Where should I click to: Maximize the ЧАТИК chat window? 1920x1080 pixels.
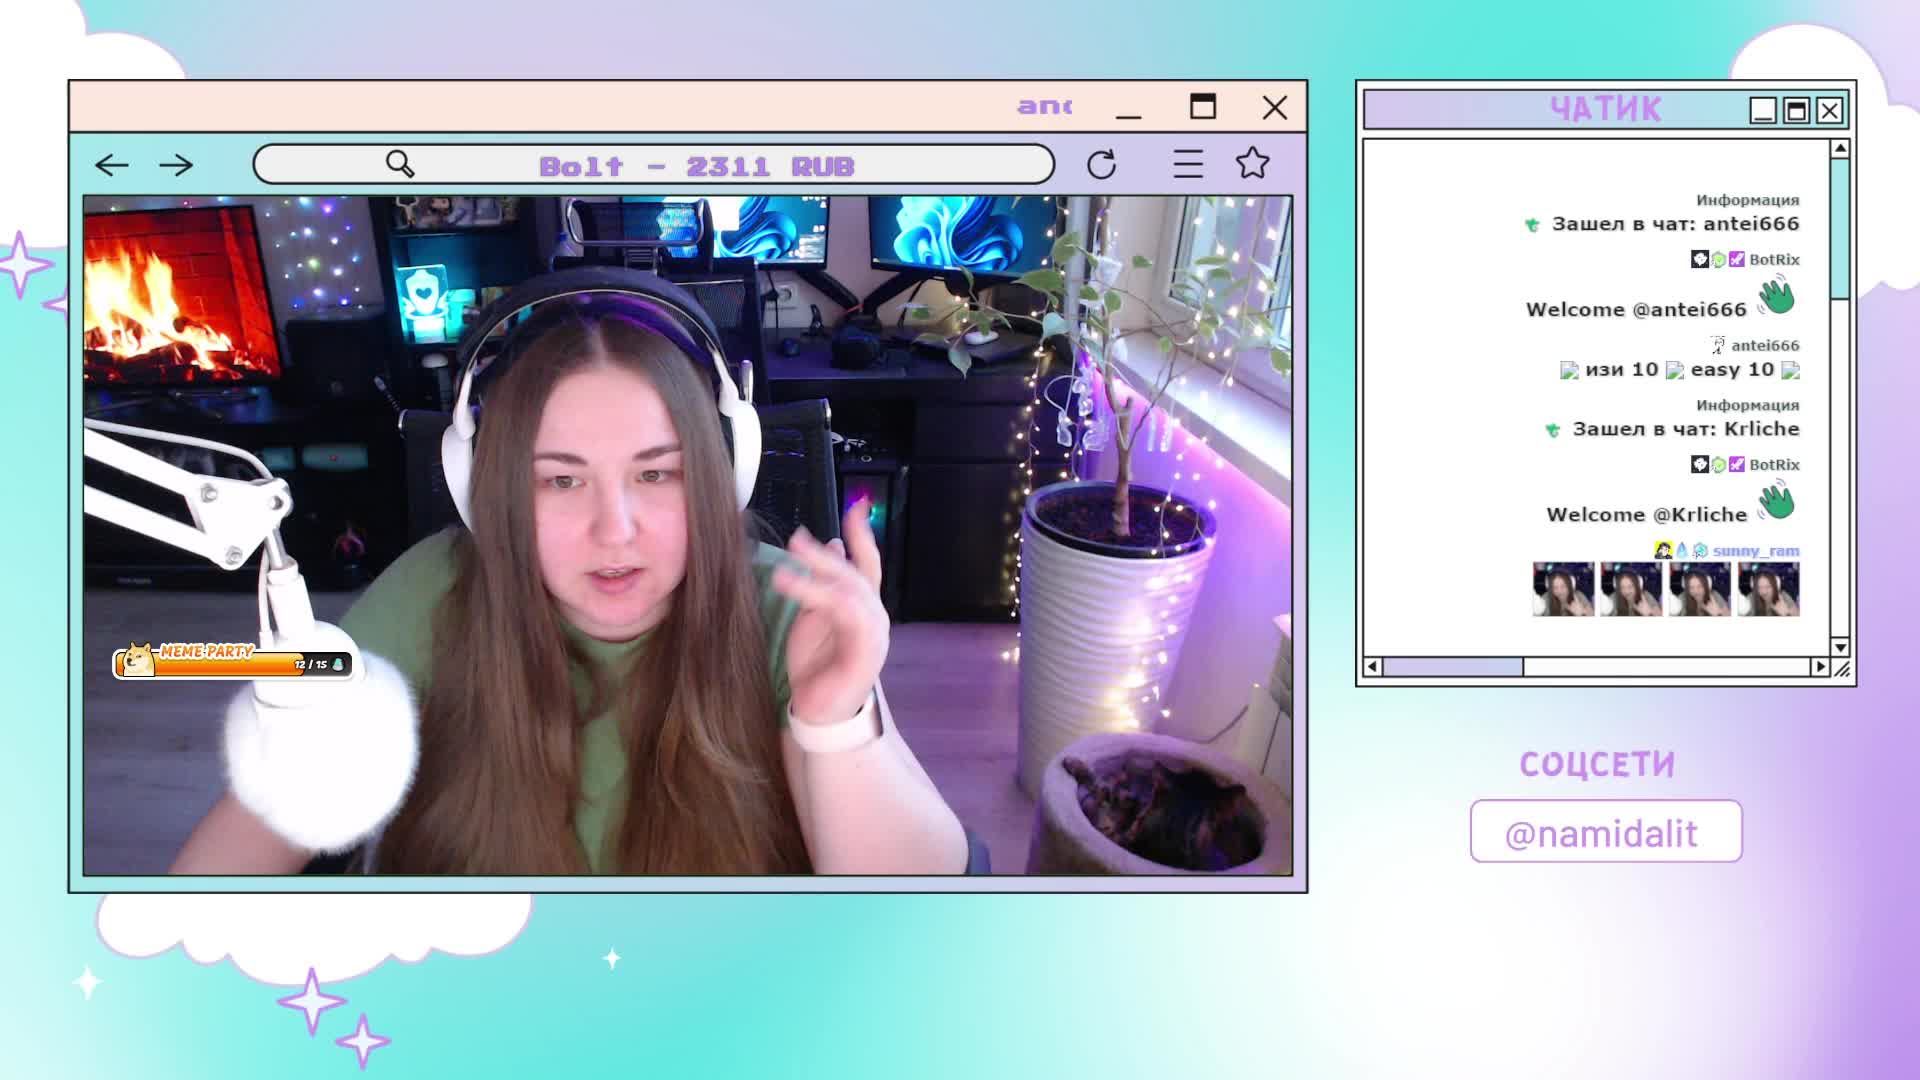tap(1796, 110)
